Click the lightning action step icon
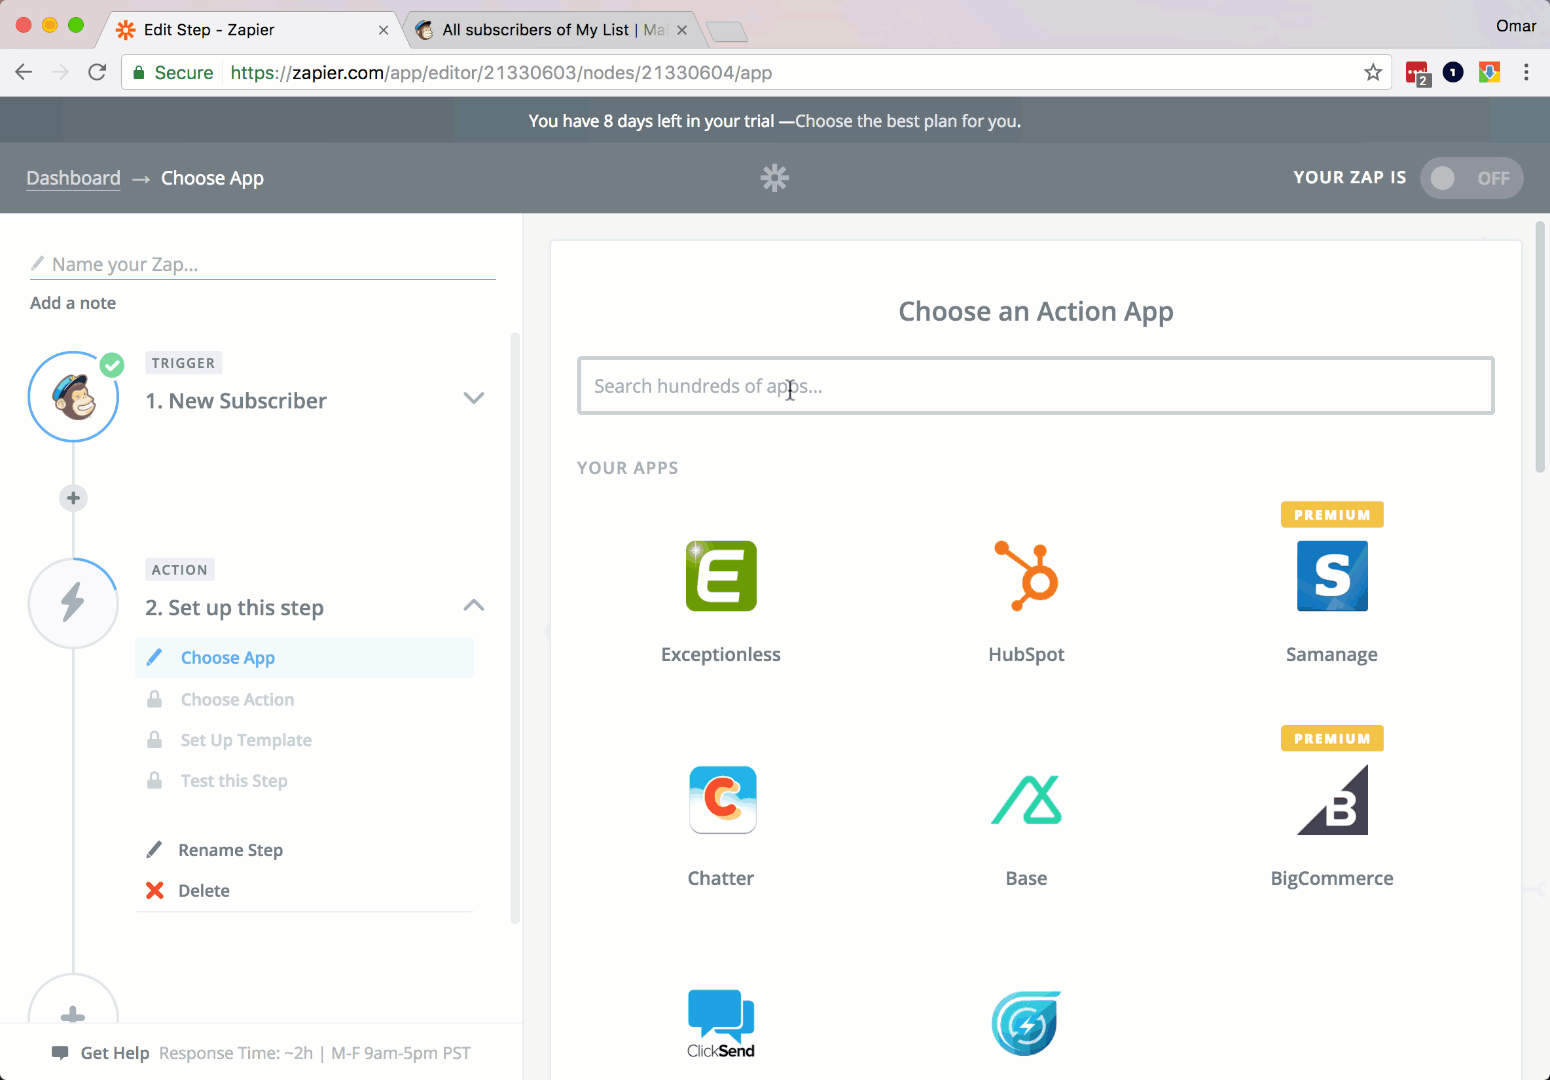Screen dimensions: 1550x1080 tap(74, 603)
